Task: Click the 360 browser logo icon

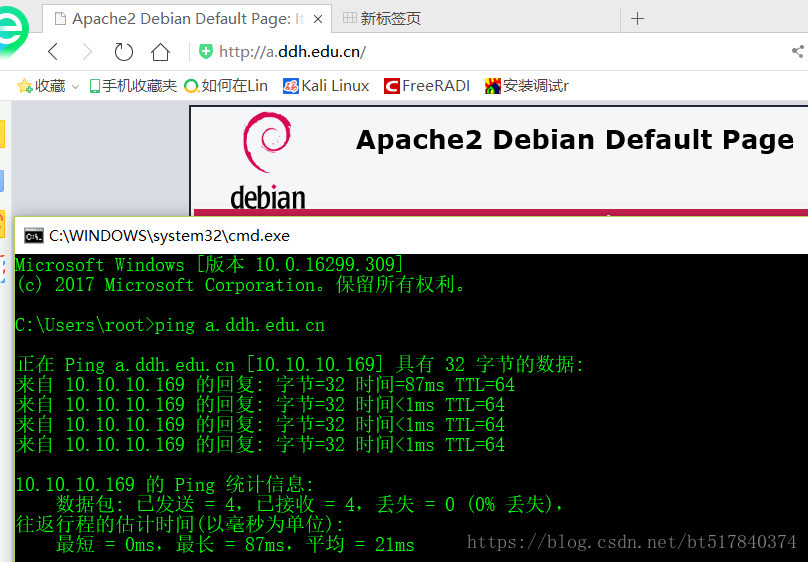Action: (x=13, y=32)
